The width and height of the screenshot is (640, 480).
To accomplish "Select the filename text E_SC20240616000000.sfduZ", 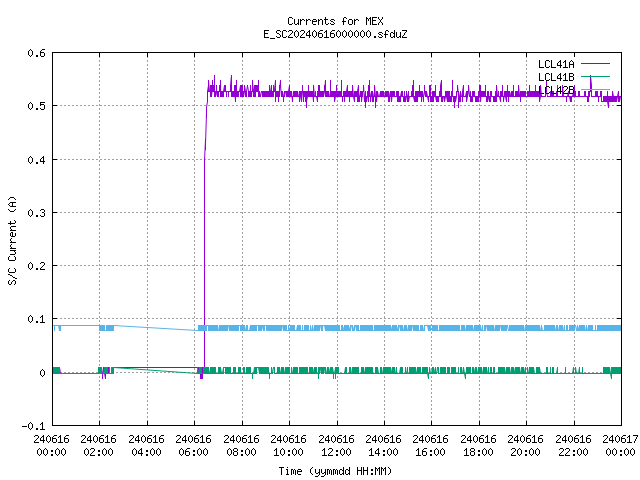I will pyautogui.click(x=335, y=34).
